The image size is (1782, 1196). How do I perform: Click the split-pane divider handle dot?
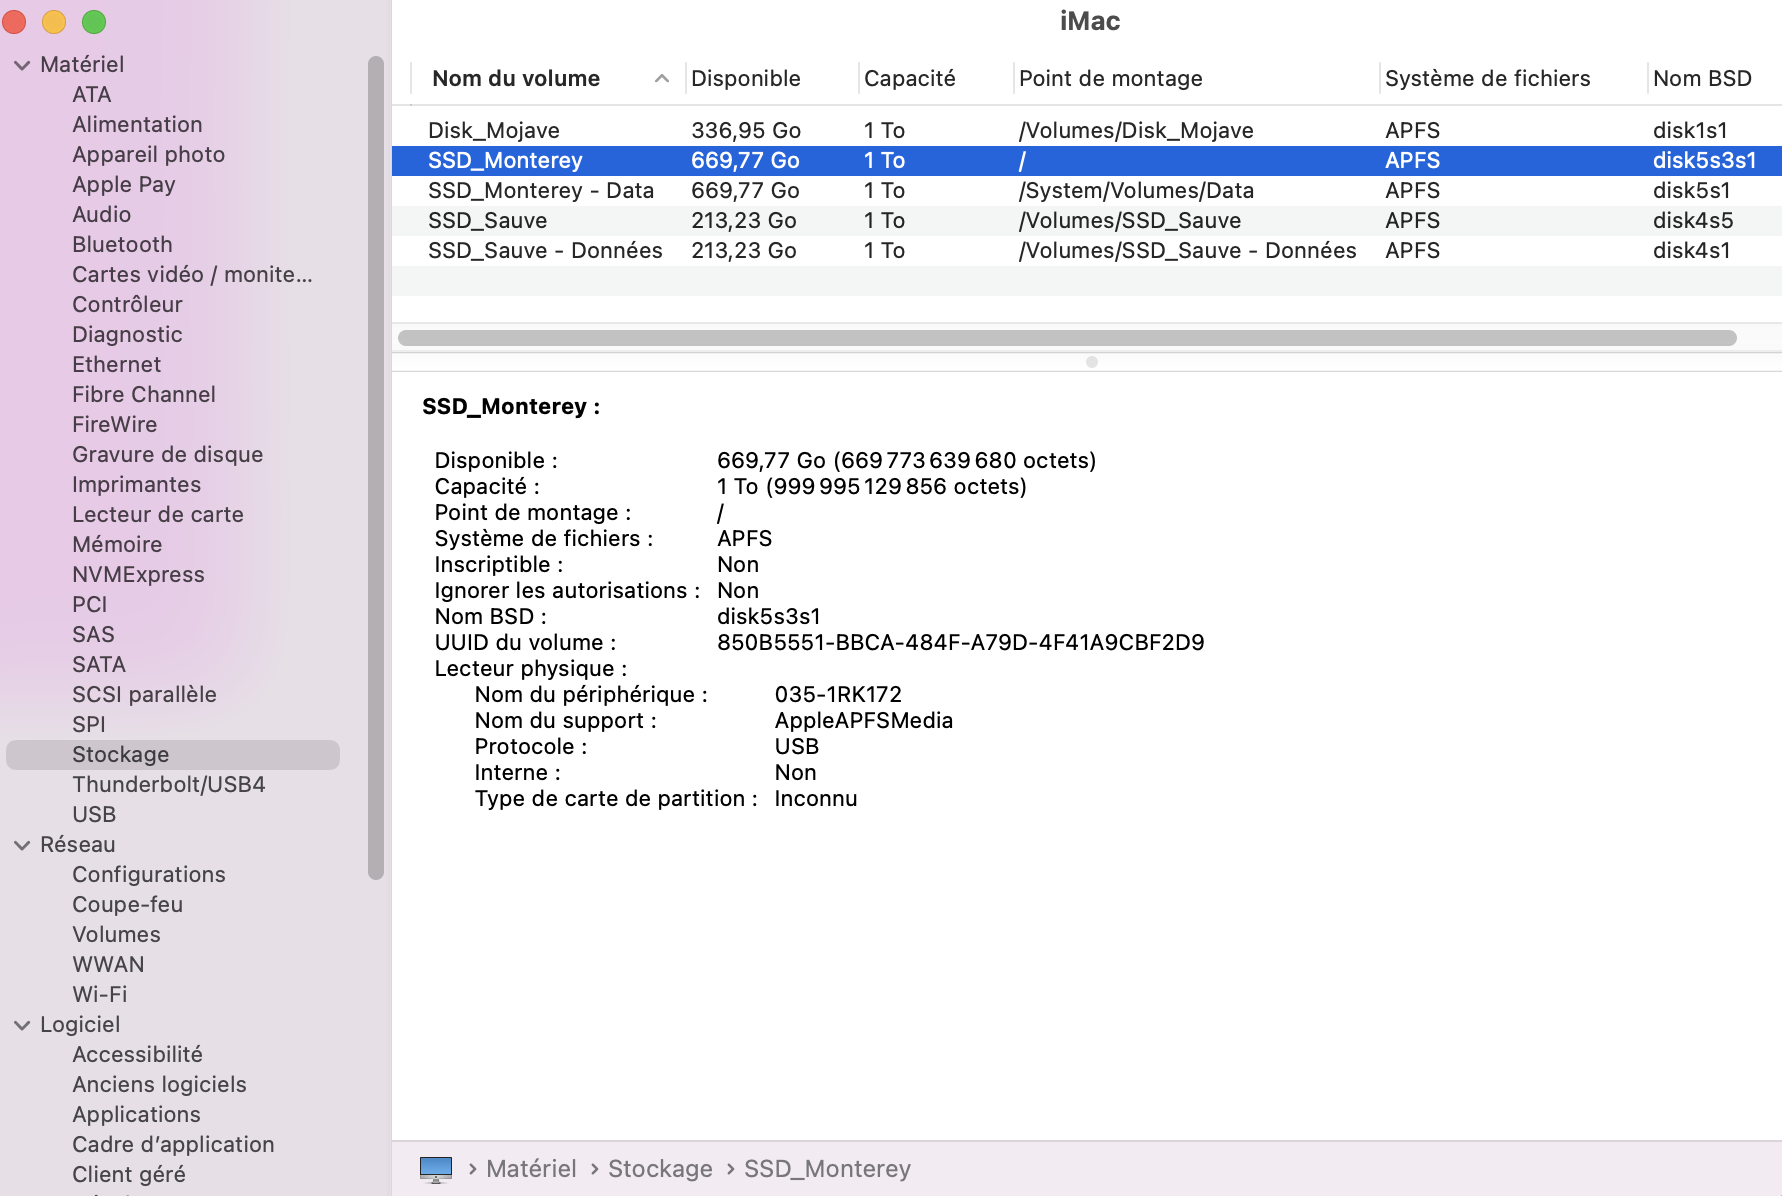point(1092,362)
